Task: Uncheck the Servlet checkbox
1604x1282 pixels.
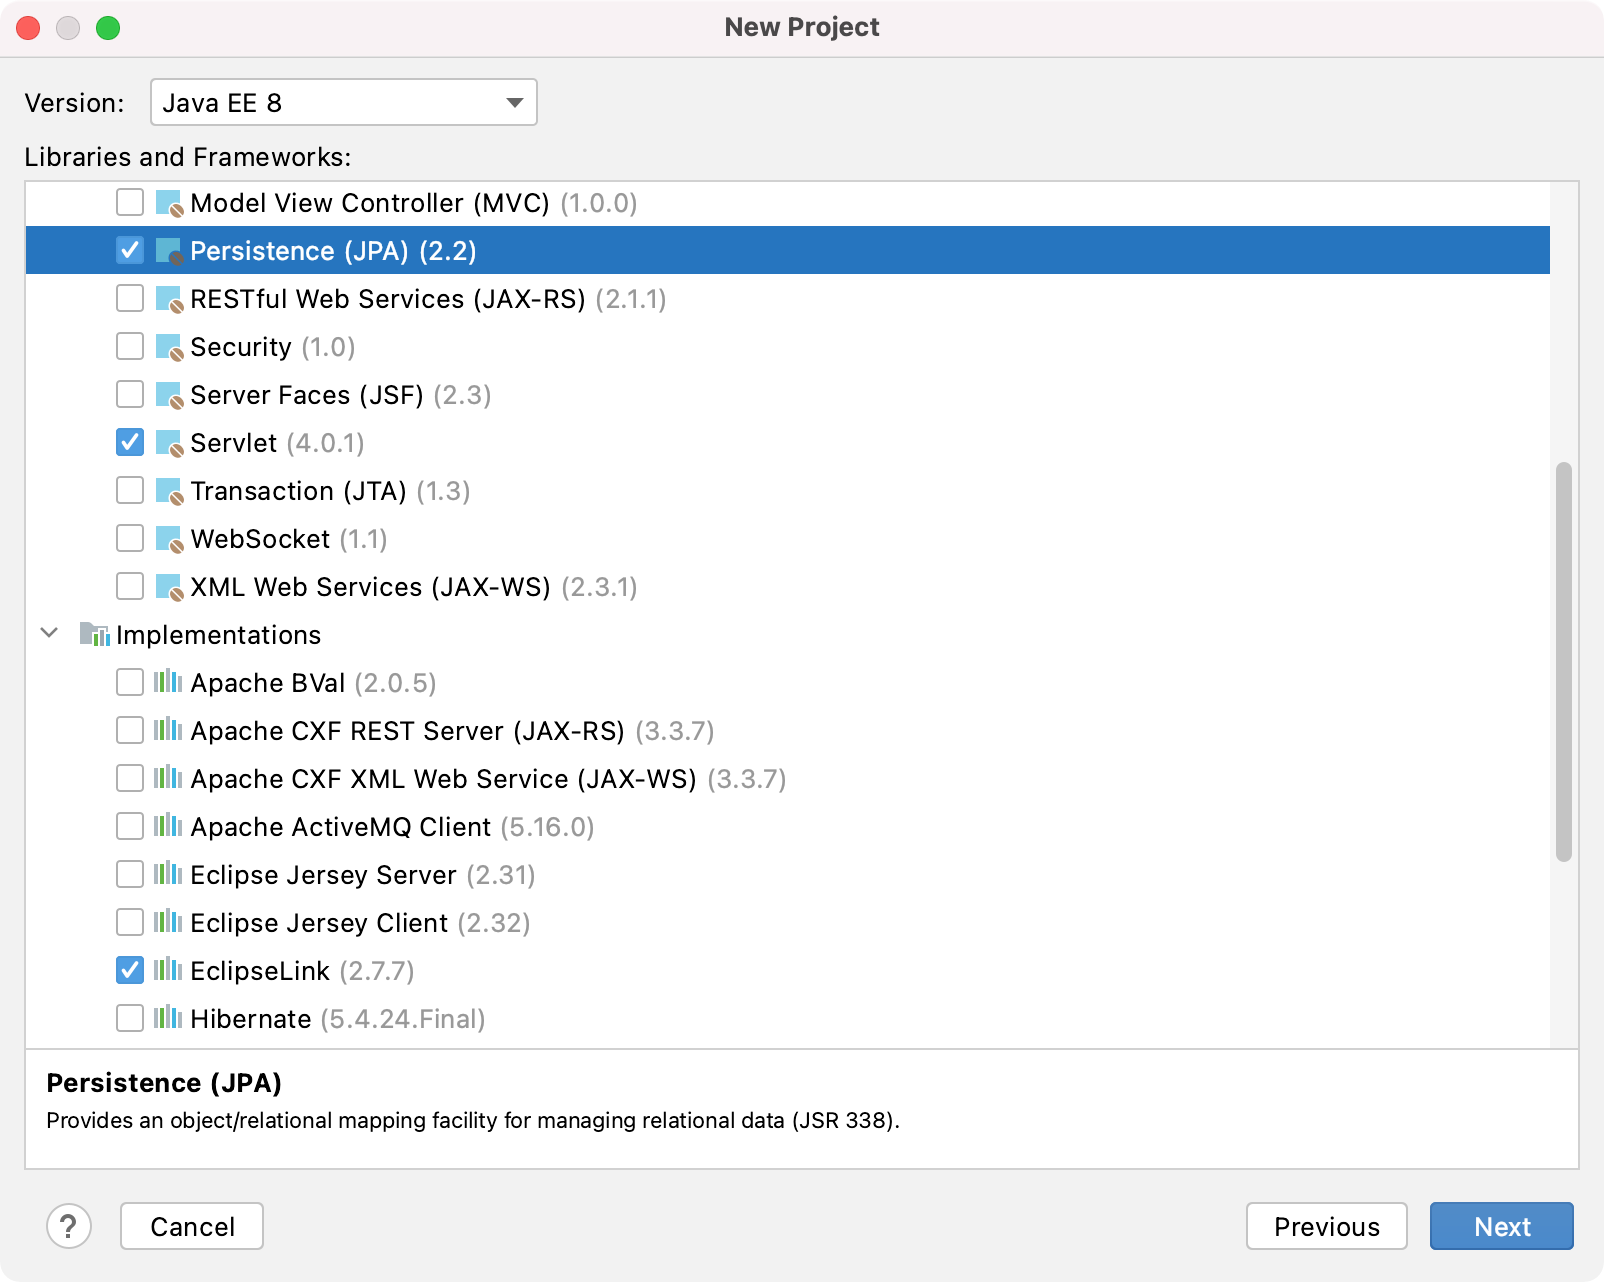Action: (129, 443)
